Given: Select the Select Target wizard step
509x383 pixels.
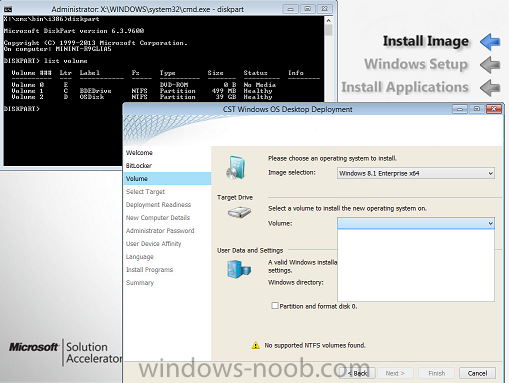Looking at the screenshot, I should 145,192.
